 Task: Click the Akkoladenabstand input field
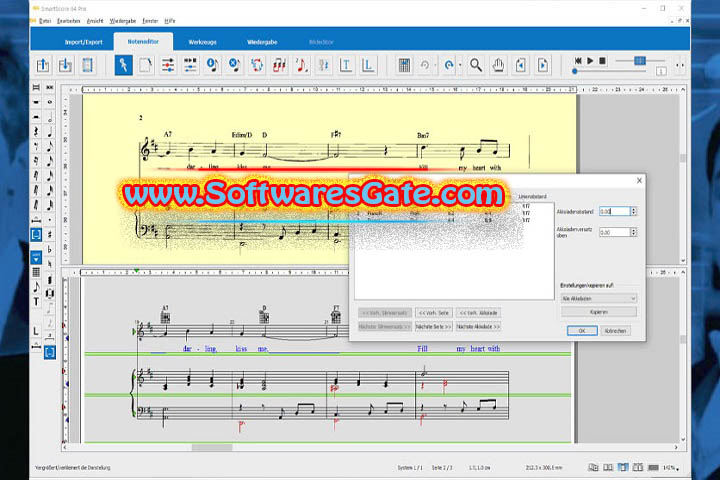615,211
